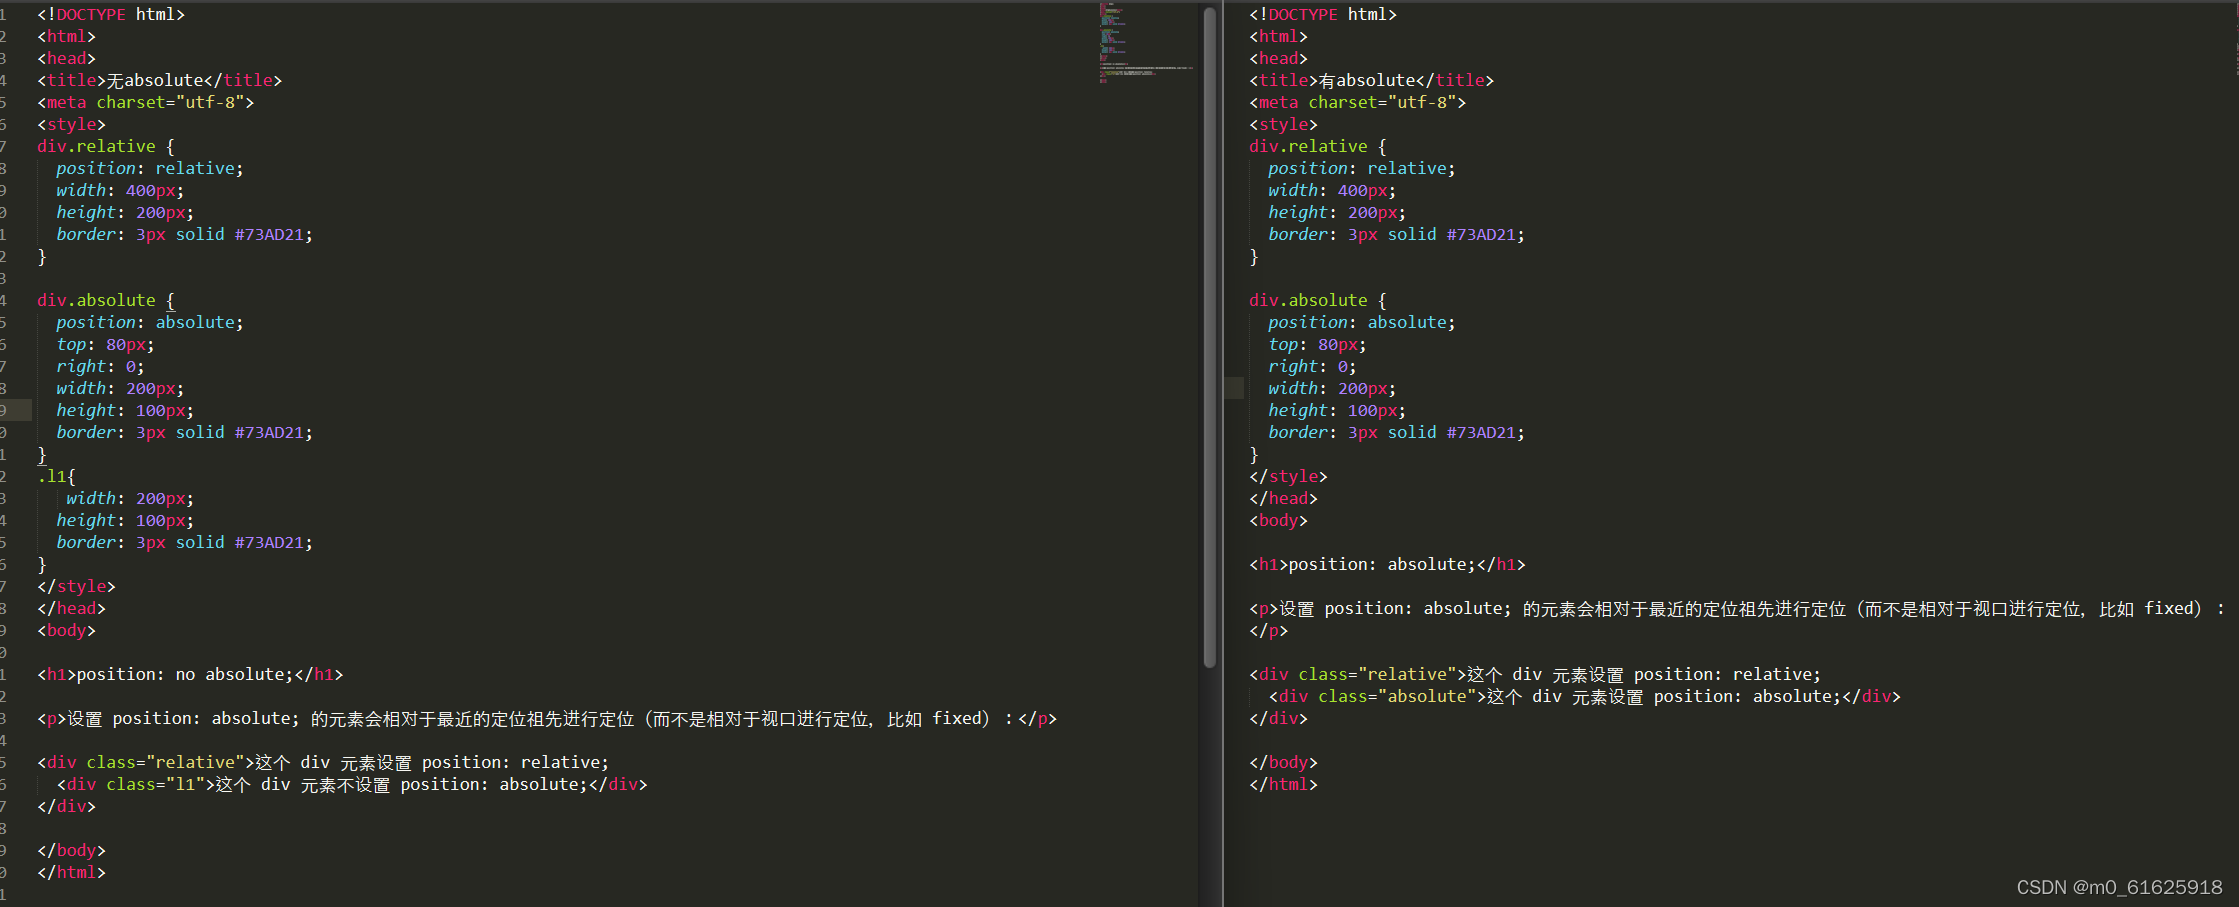Viewport: 2239px width, 907px height.
Task: Click the vertical scrollbar of the 无absolute pane
Action: pyautogui.click(x=1210, y=337)
